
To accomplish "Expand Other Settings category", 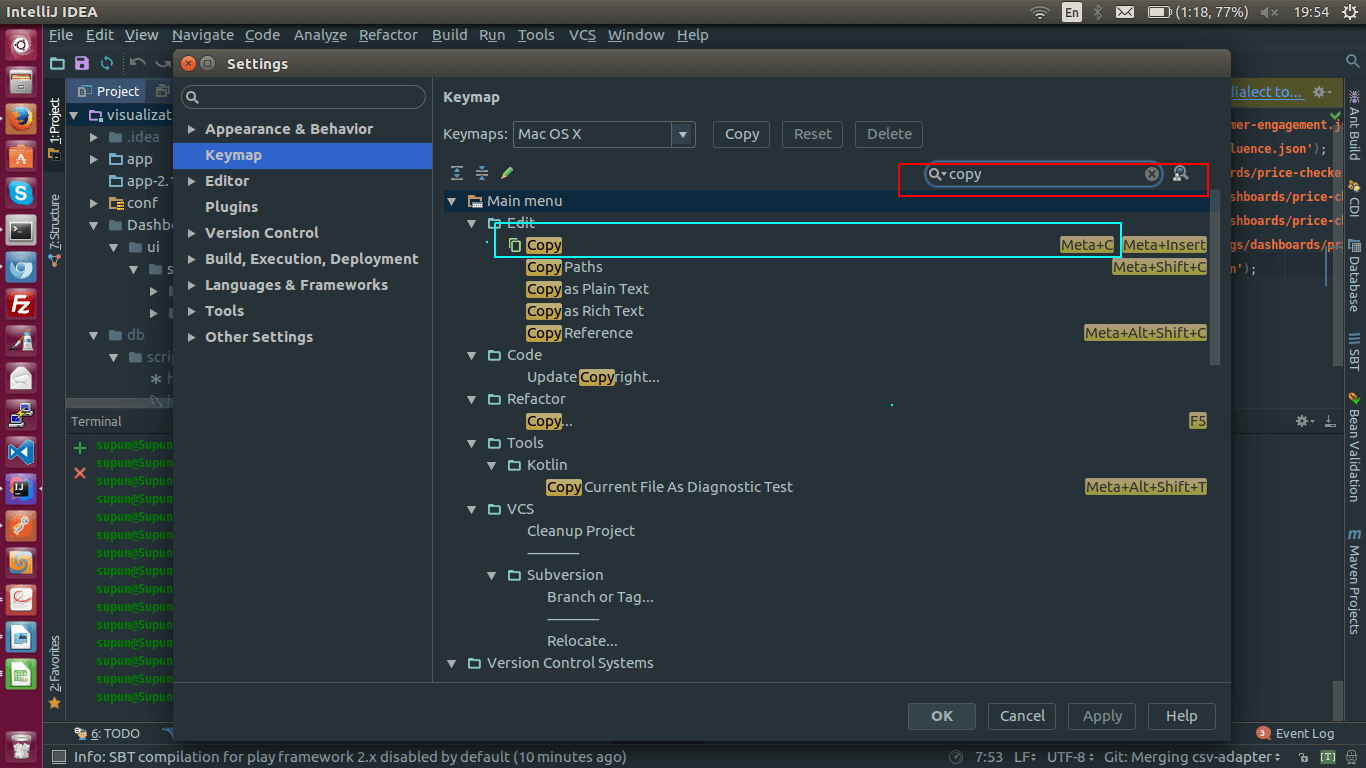I will tap(192, 337).
